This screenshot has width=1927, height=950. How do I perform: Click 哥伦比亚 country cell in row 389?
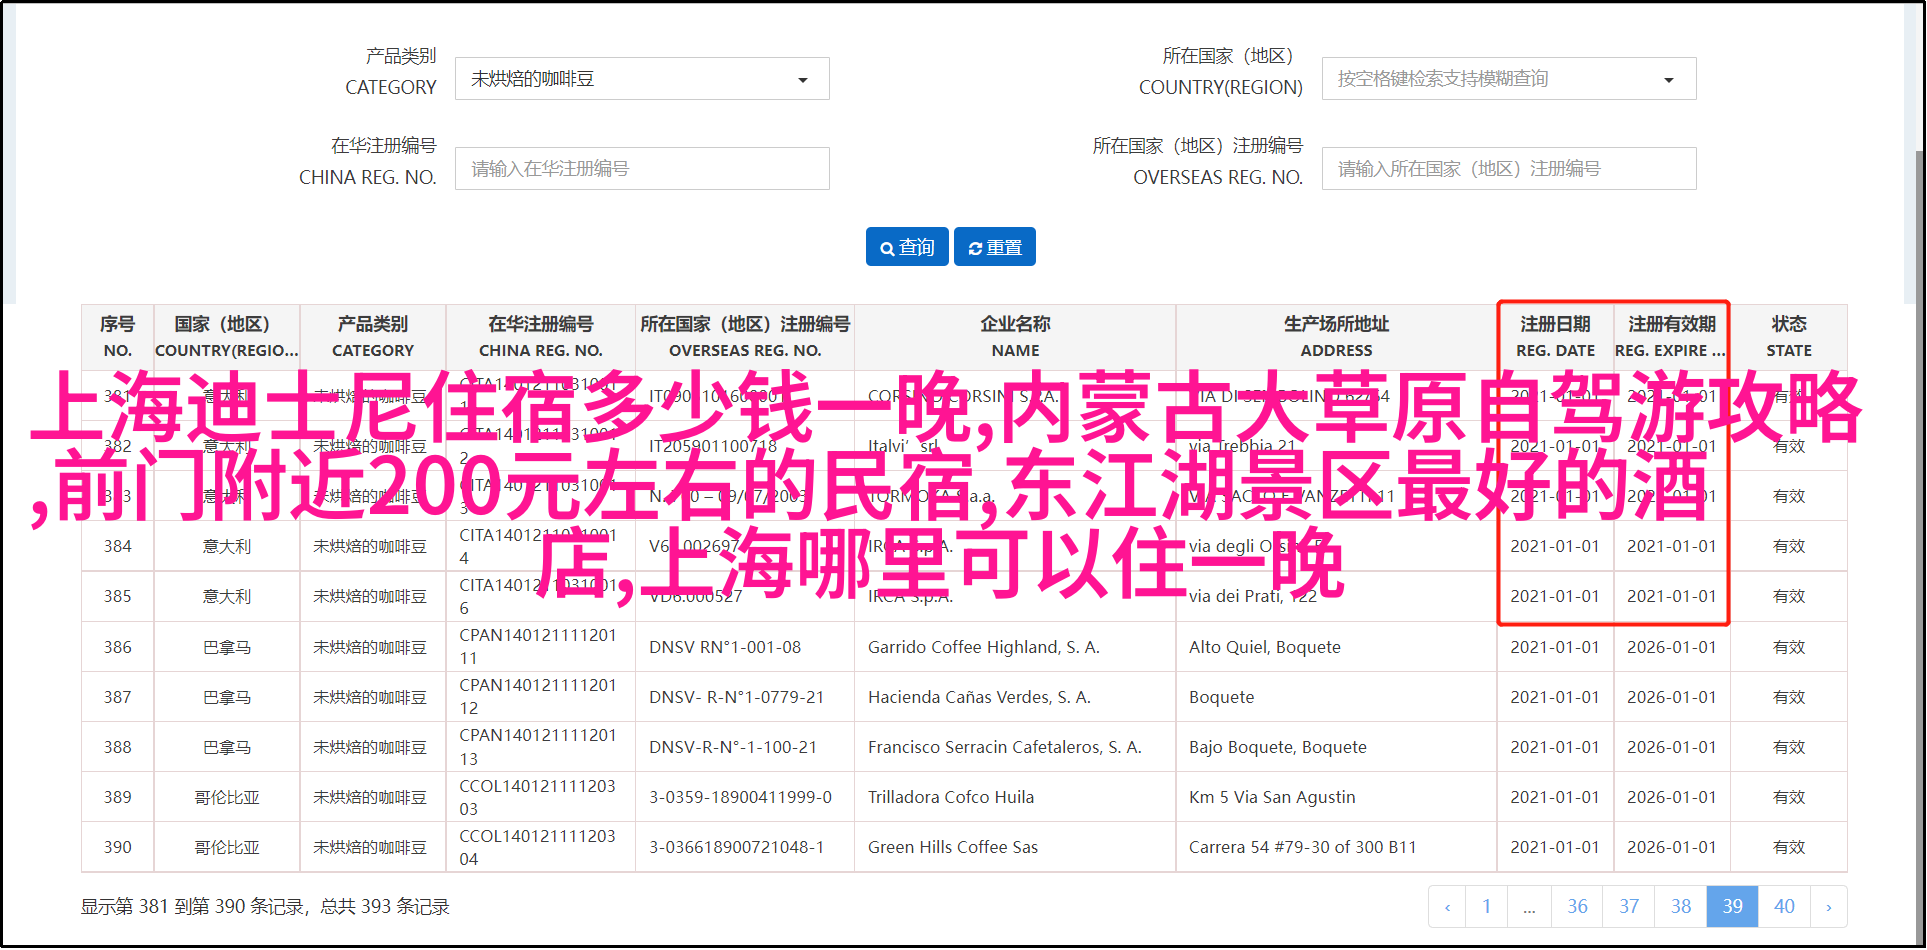(227, 797)
